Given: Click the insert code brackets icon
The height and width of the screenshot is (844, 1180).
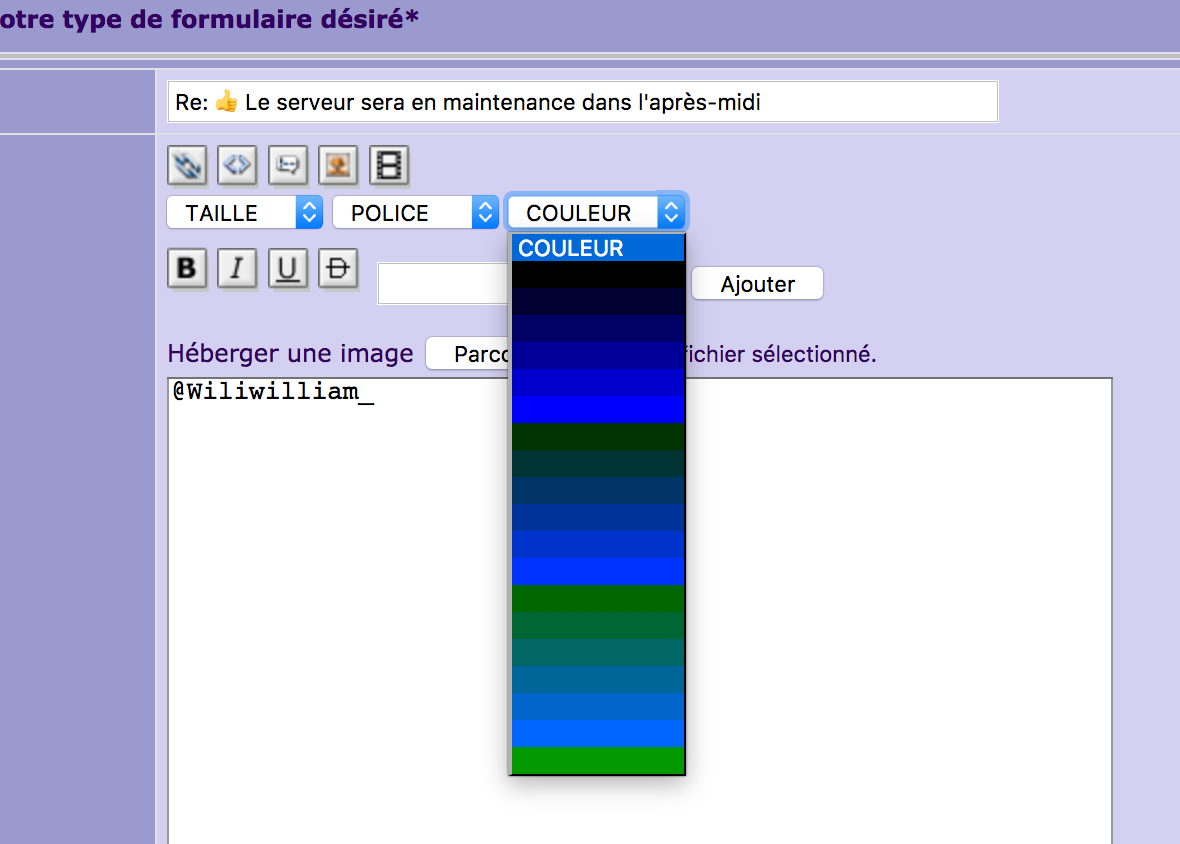Looking at the screenshot, I should coord(237,165).
